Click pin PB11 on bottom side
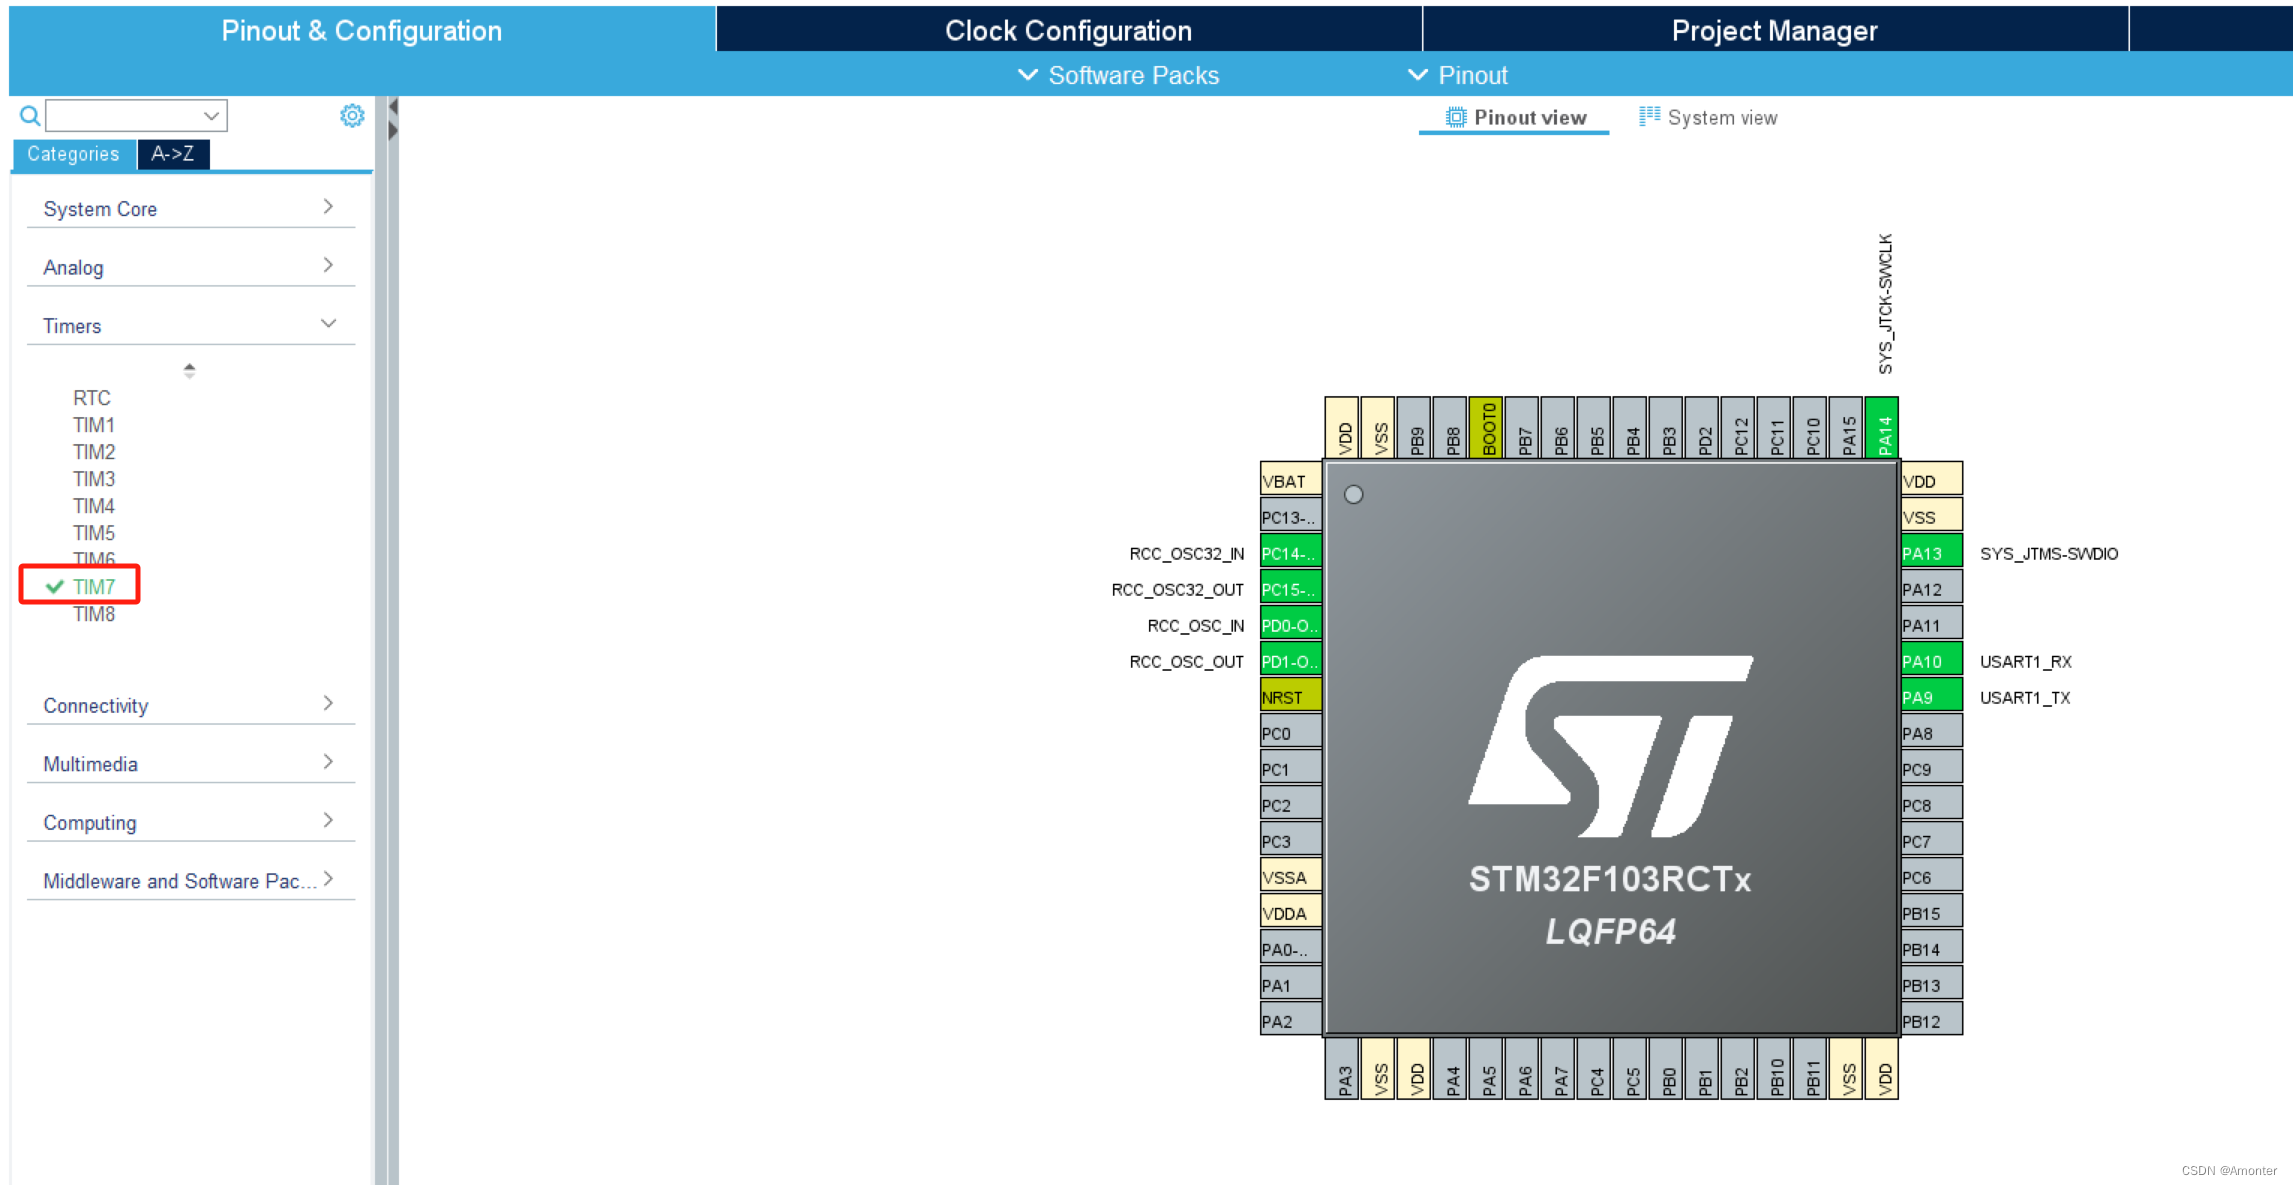 click(x=1810, y=1068)
